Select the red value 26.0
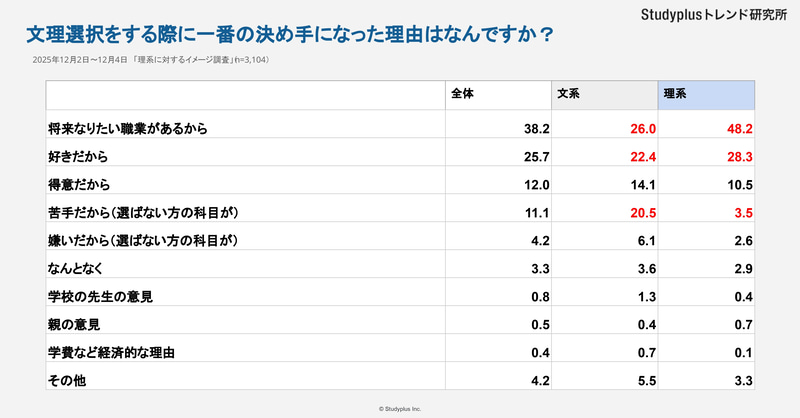The width and height of the screenshot is (800, 418). point(643,129)
